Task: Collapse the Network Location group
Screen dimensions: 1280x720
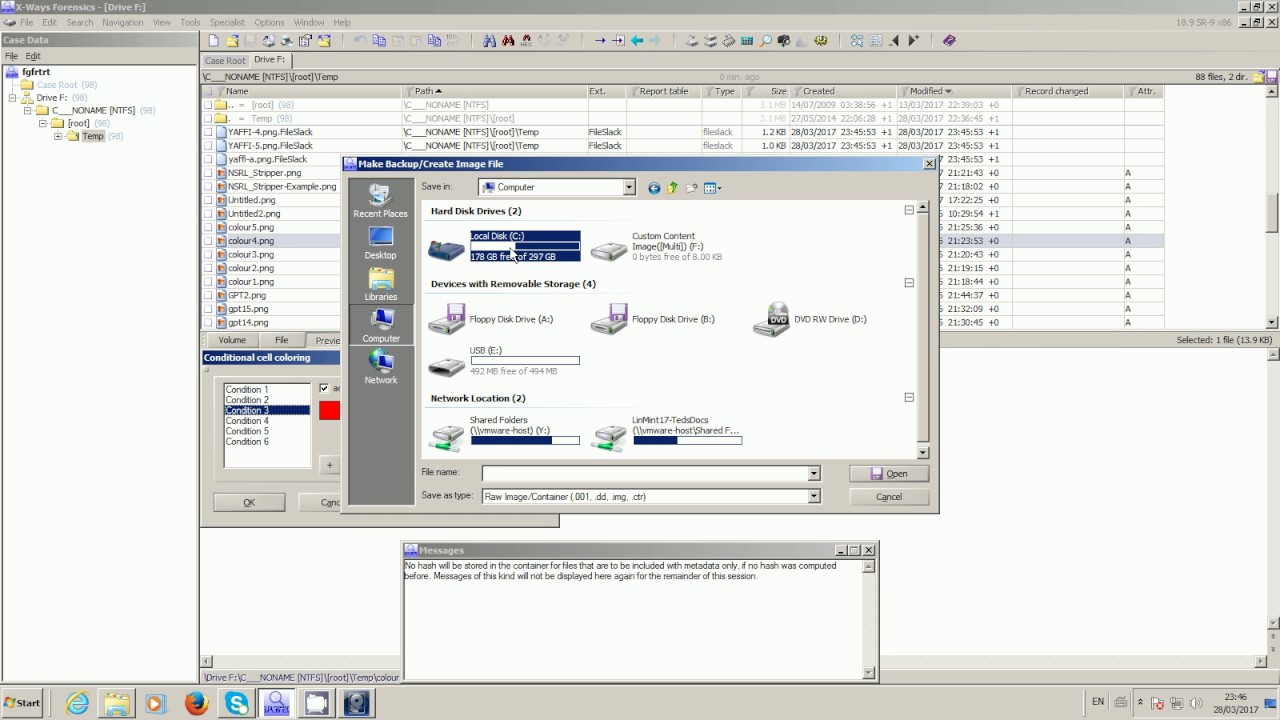Action: [x=909, y=397]
